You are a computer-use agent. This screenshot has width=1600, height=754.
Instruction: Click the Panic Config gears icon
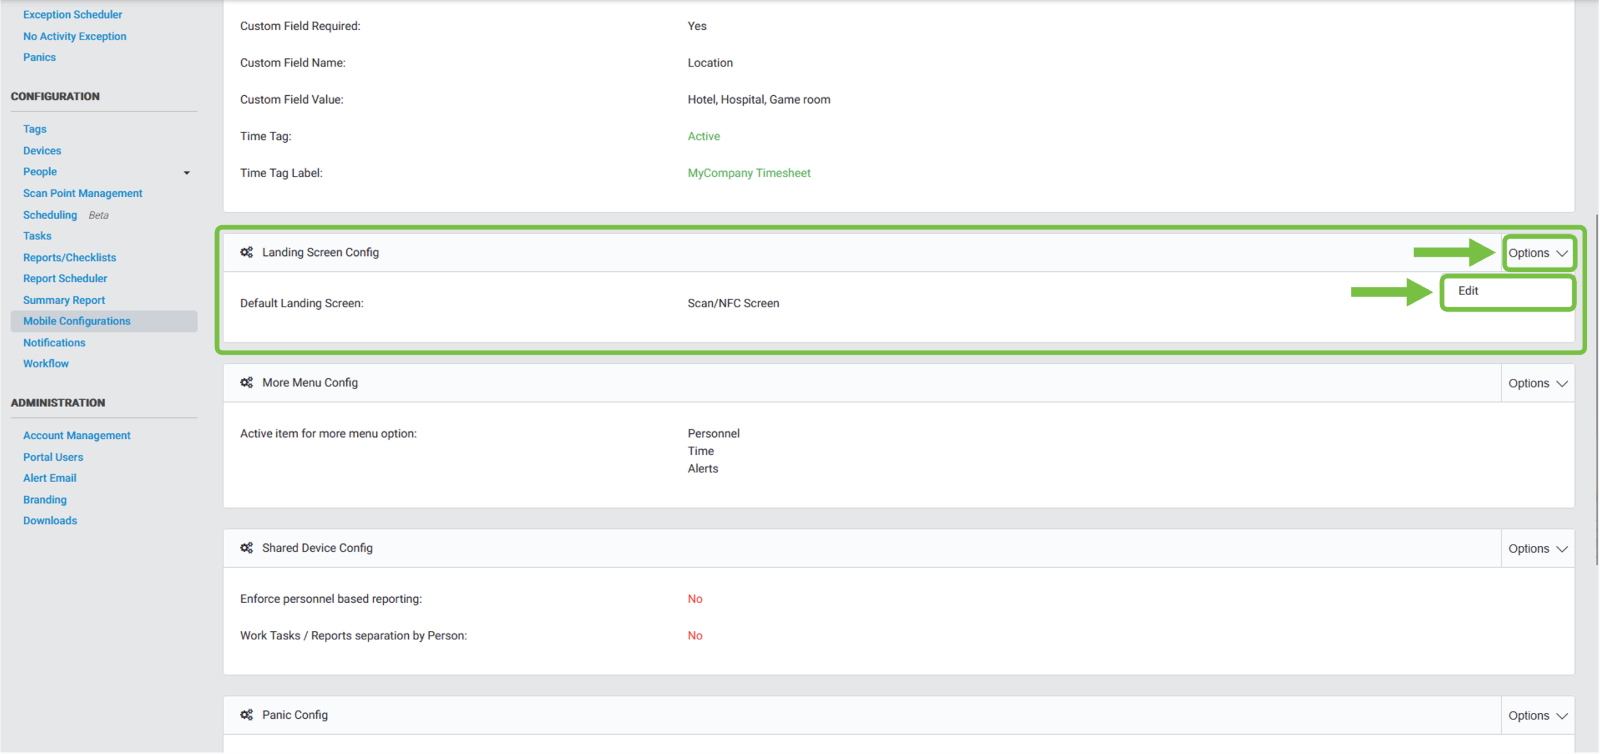pos(246,715)
